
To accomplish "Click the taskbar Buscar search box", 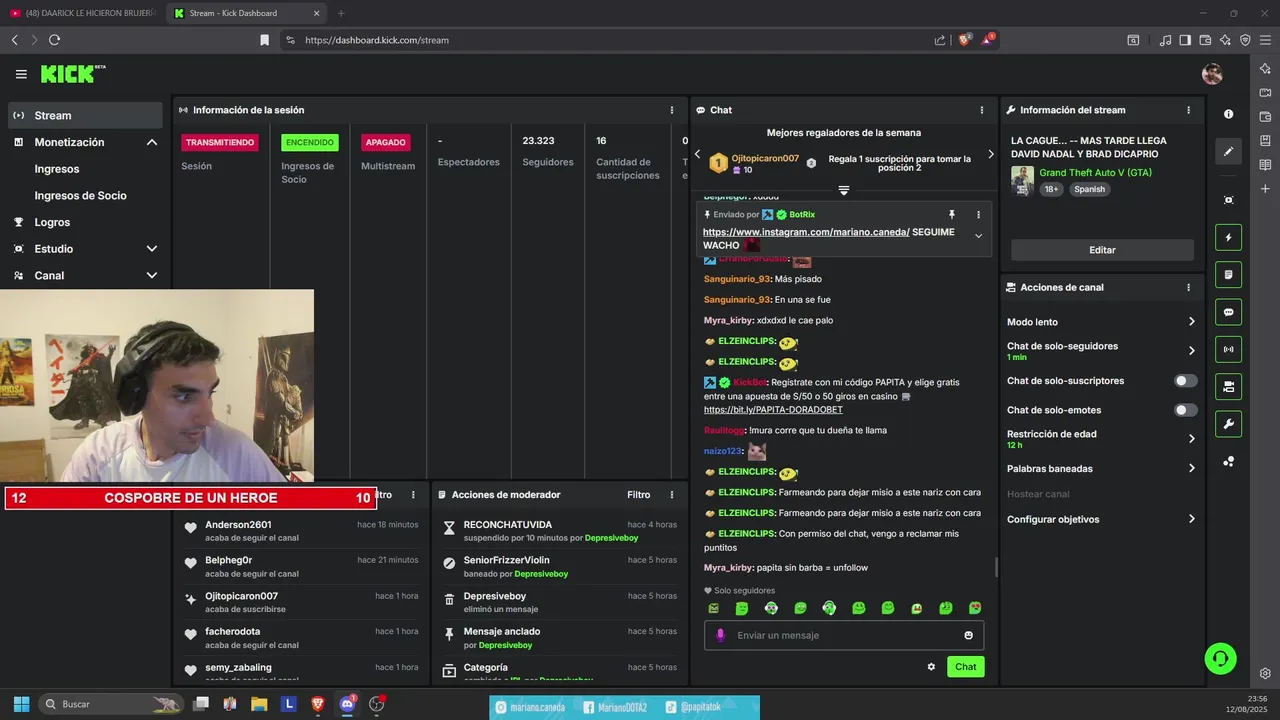I will (112, 704).
